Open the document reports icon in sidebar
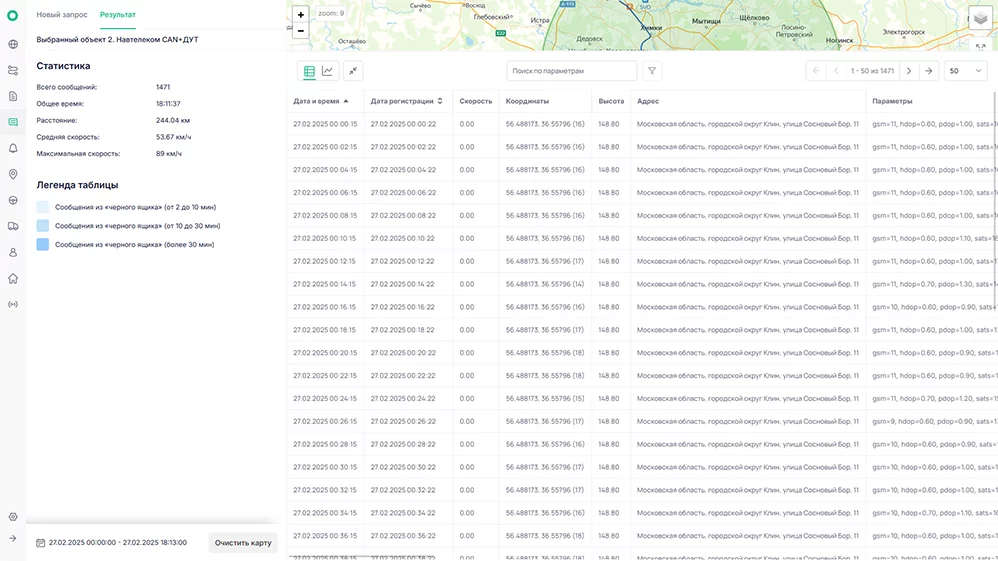Image resolution: width=998 pixels, height=561 pixels. point(13,96)
